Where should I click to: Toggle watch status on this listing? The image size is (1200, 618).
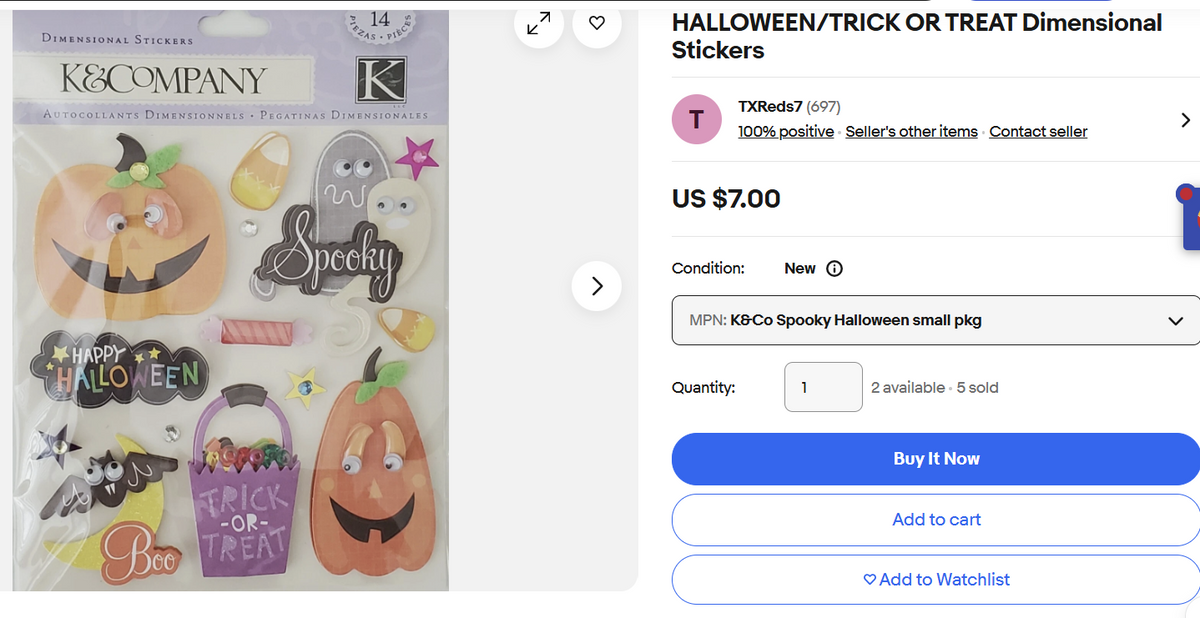click(x=936, y=579)
